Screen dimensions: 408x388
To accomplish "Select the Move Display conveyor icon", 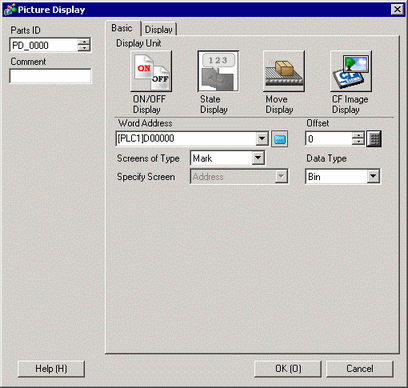I will click(x=284, y=71).
